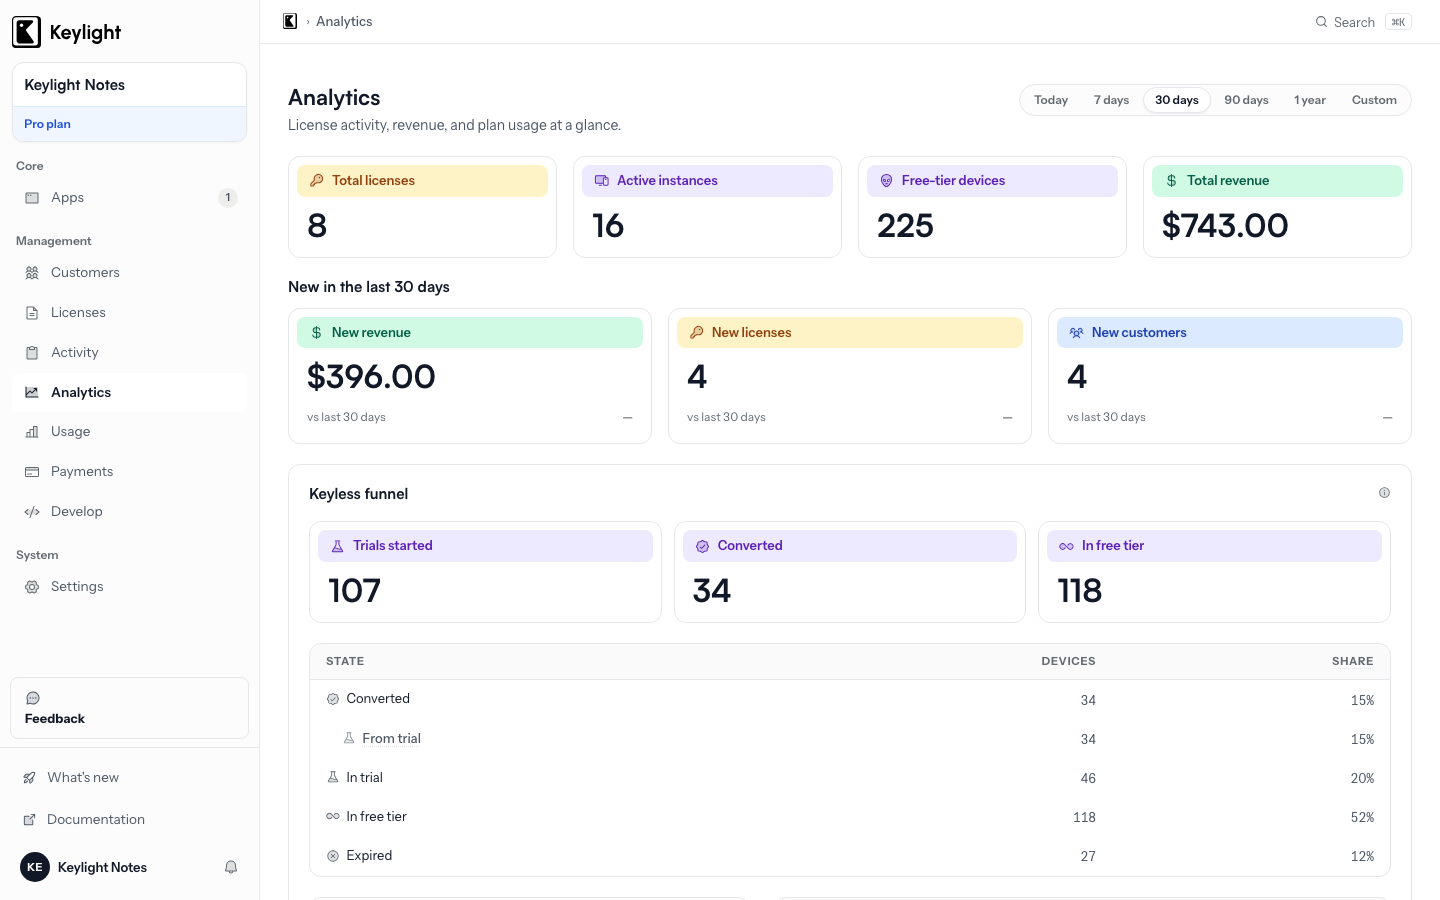
Task: Click the notifications bell icon
Action: point(231,867)
